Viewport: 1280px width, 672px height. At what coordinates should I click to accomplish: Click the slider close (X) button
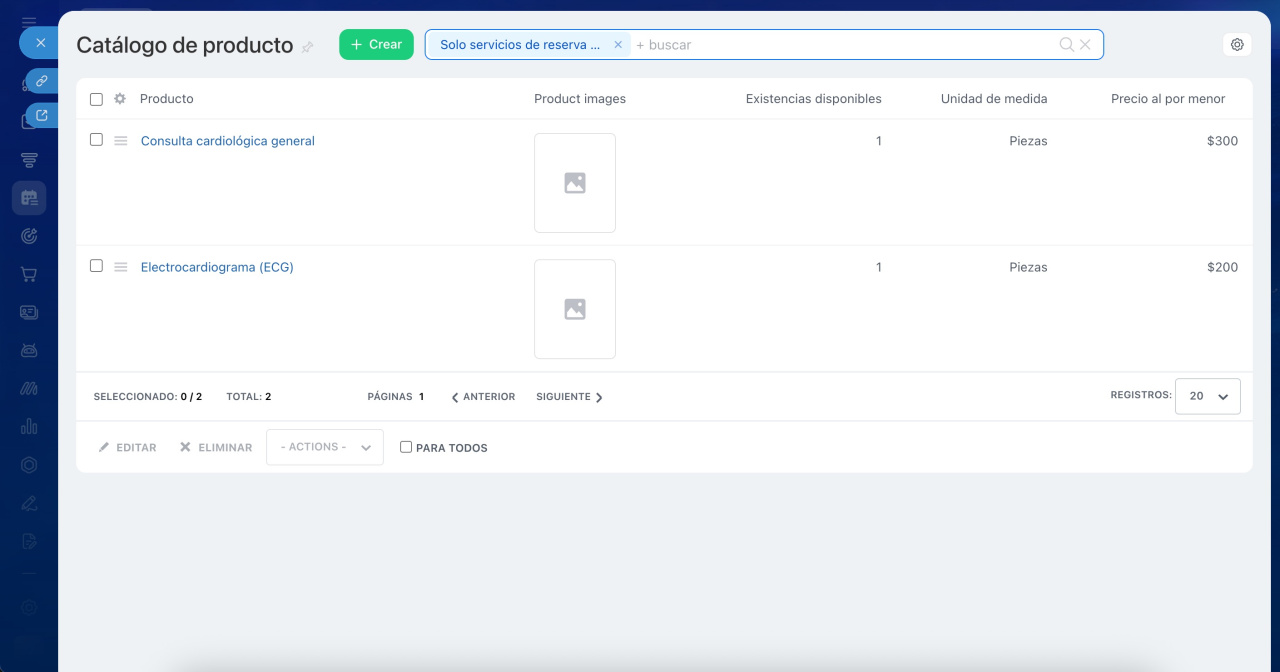coord(40,43)
